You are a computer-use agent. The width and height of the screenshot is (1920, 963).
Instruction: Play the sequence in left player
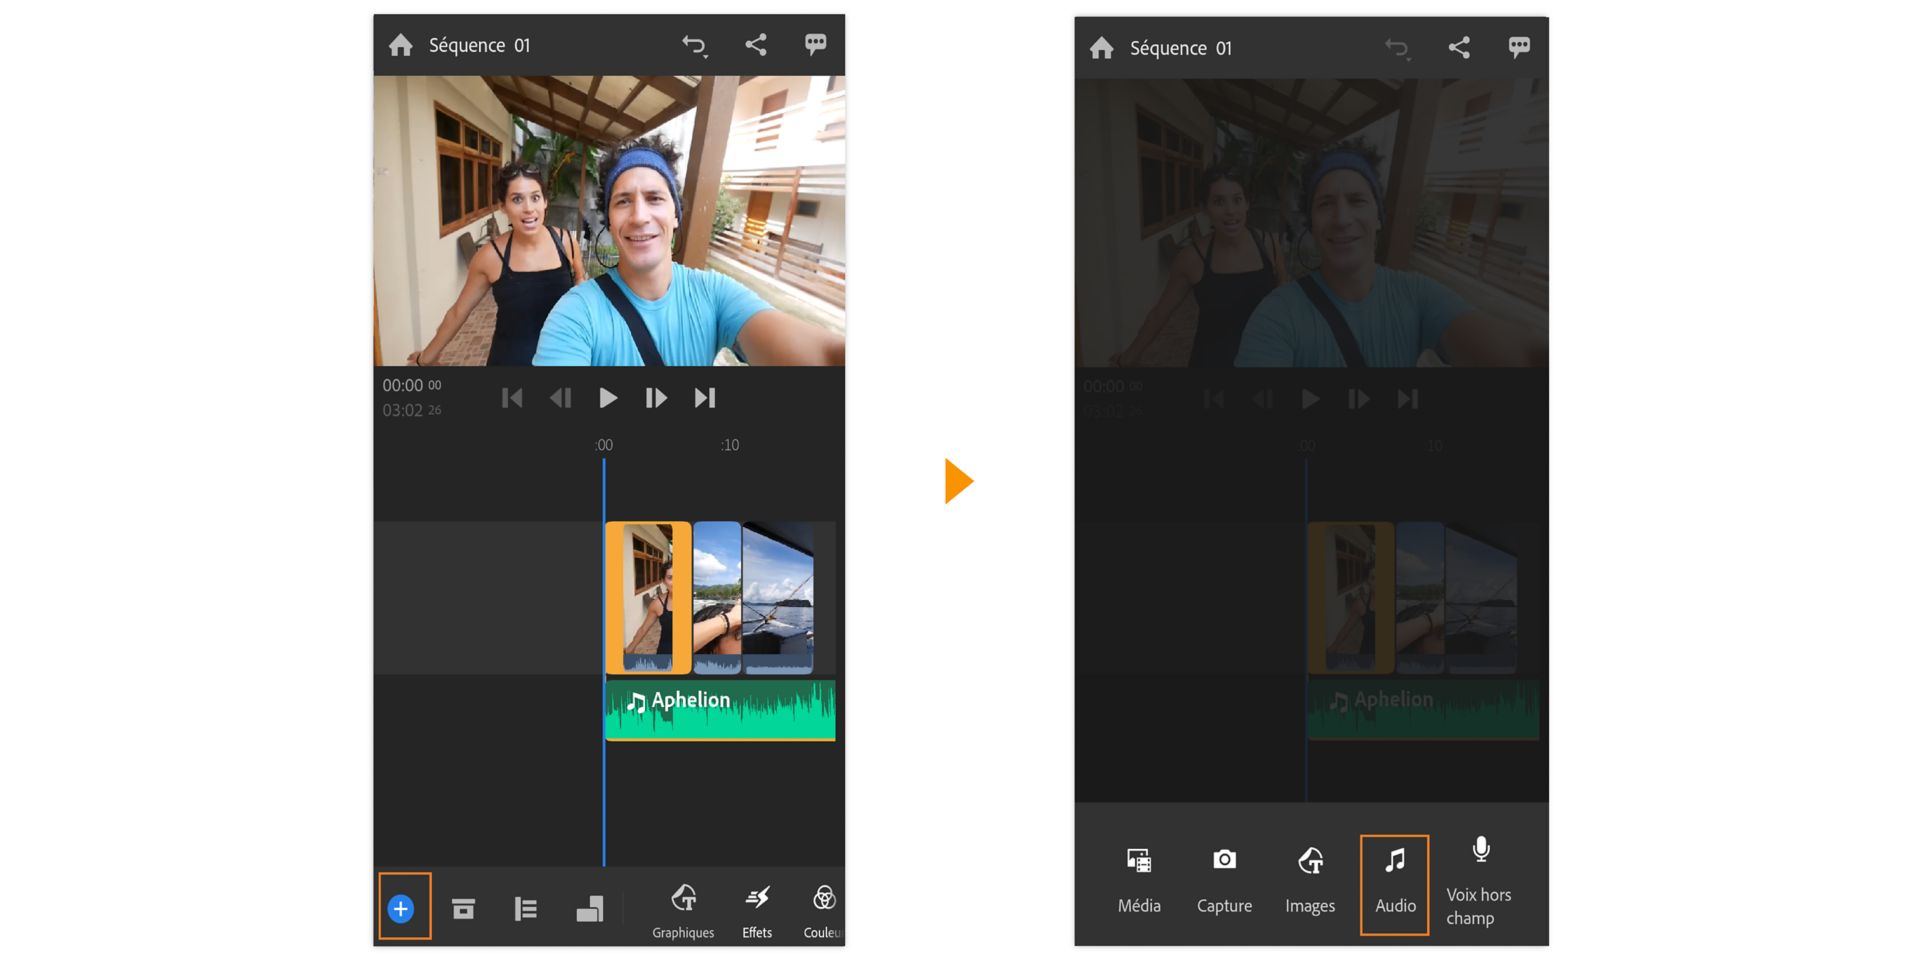pos(608,398)
